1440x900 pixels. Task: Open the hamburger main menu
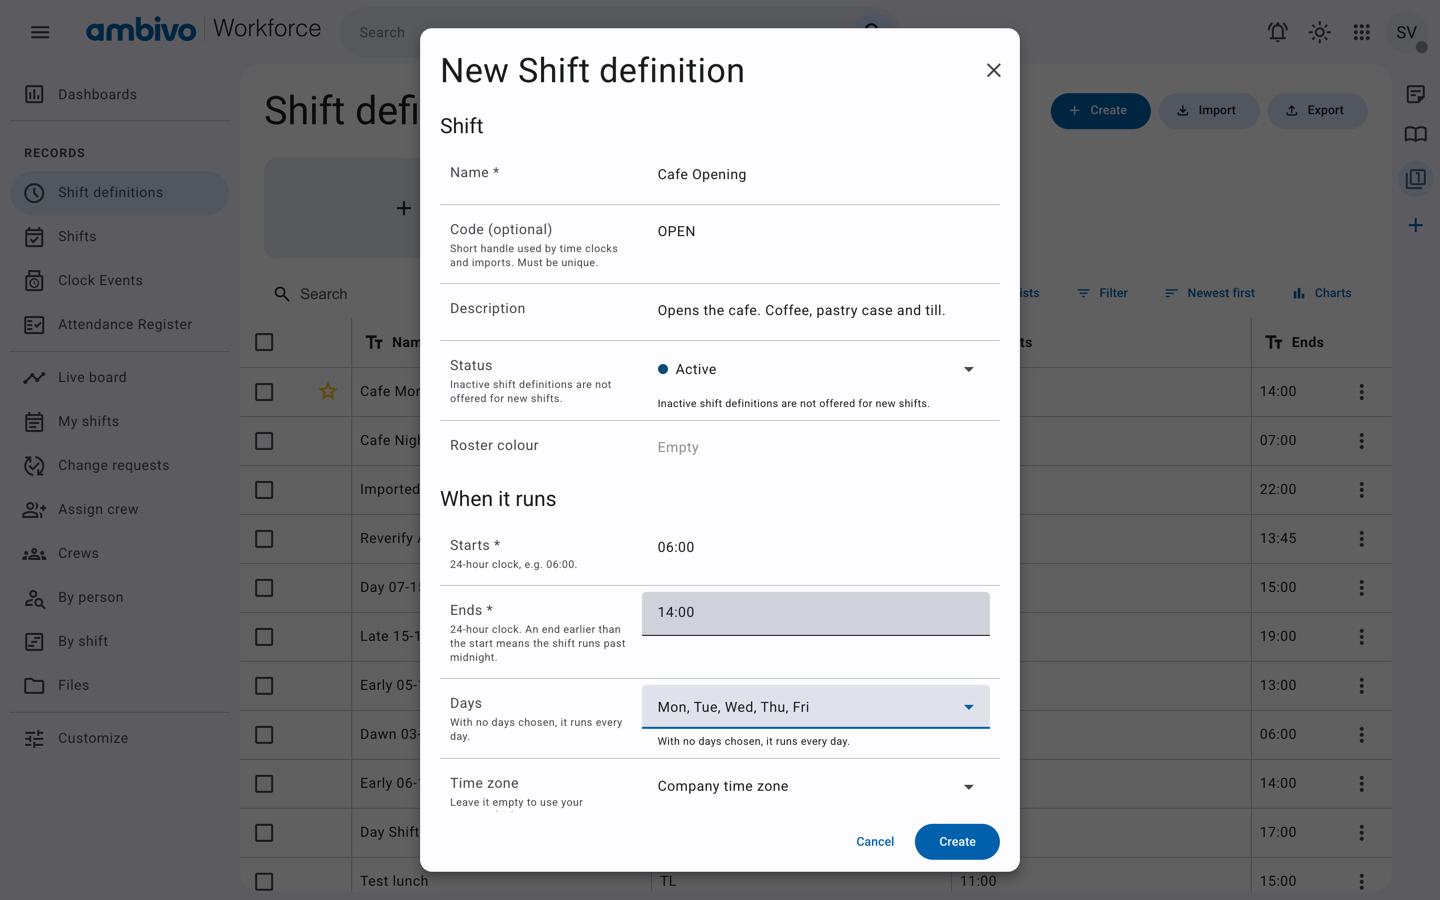tap(40, 32)
